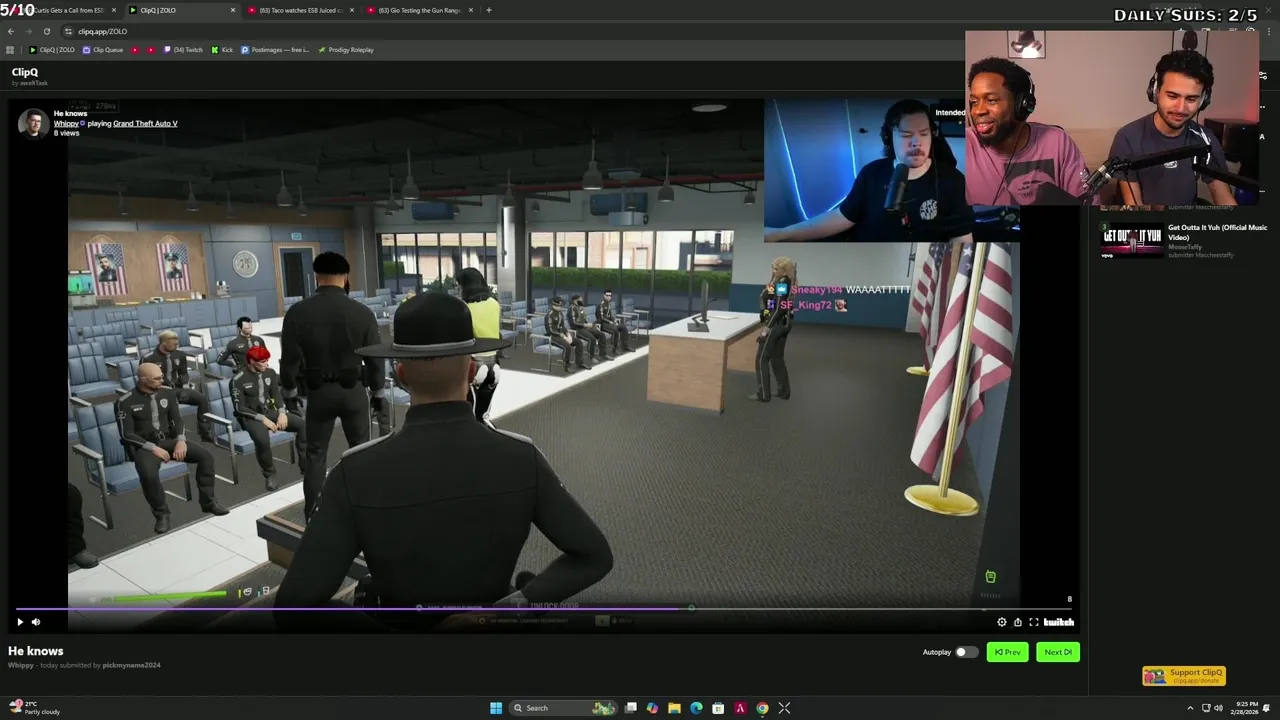Open a new browser tab
Image resolution: width=1280 pixels, height=720 pixels.
488,10
